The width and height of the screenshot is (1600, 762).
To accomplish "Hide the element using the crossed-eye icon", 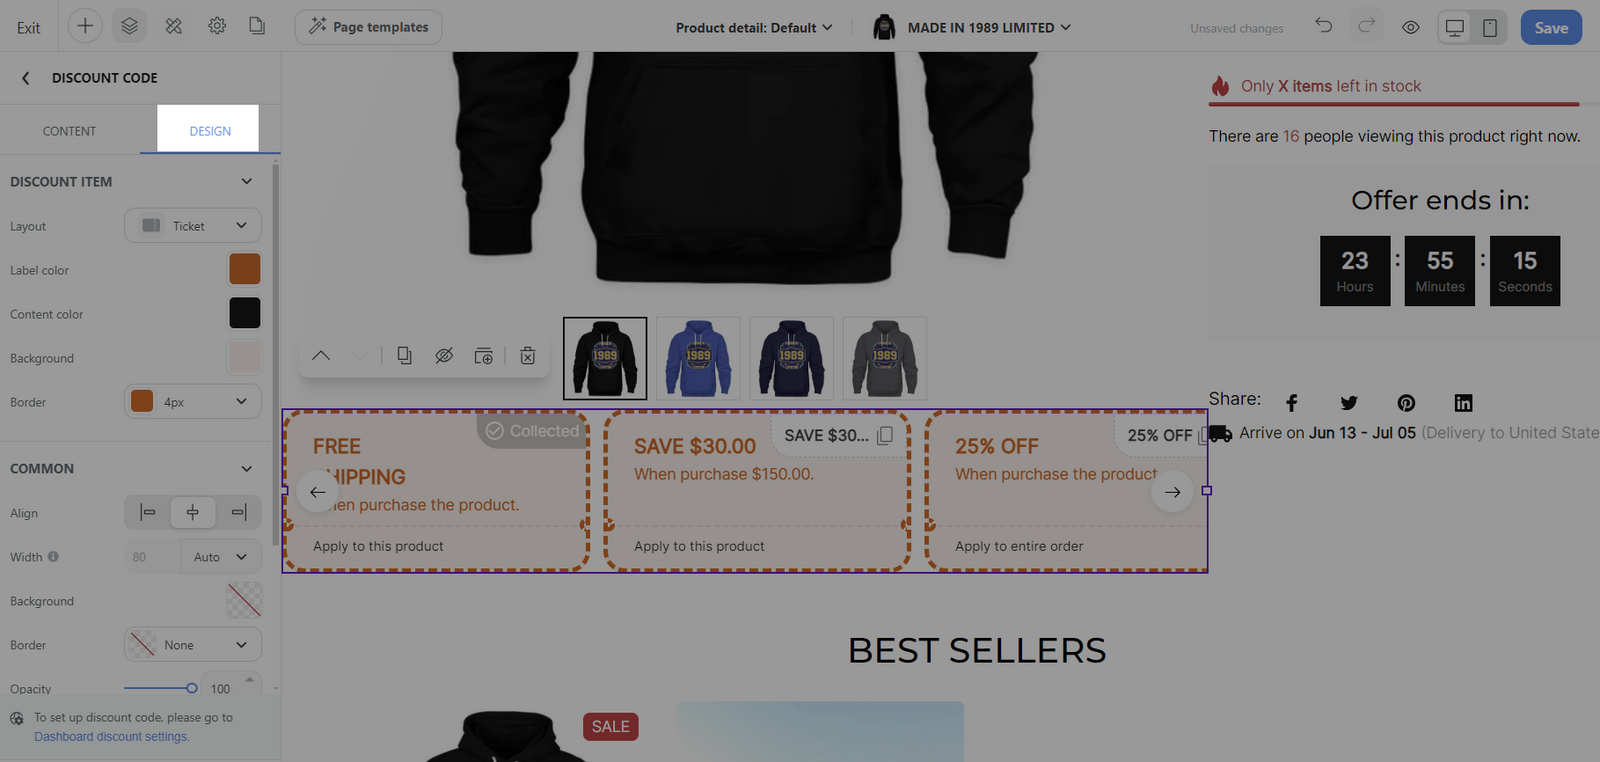I will tap(444, 355).
